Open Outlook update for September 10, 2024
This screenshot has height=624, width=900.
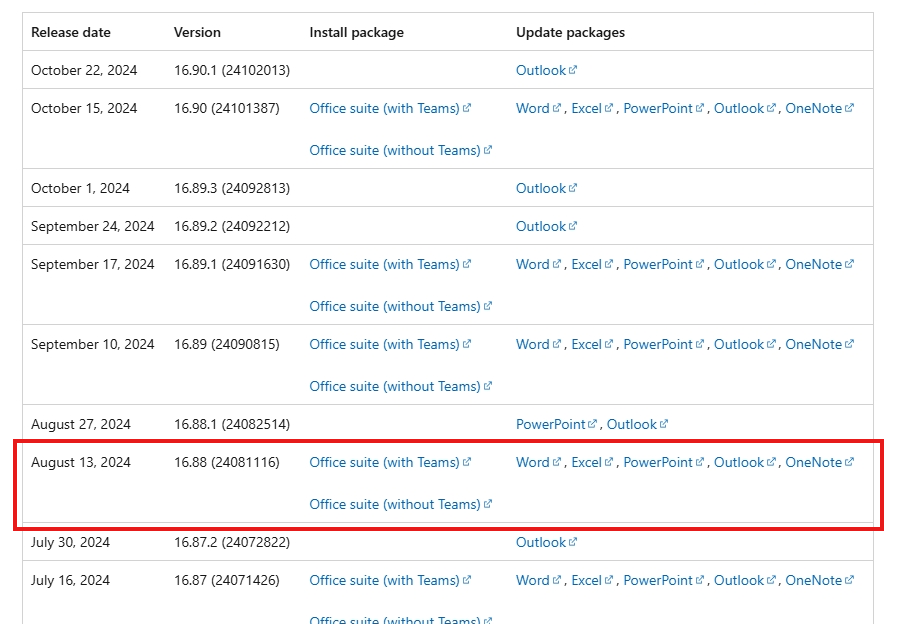(x=744, y=344)
